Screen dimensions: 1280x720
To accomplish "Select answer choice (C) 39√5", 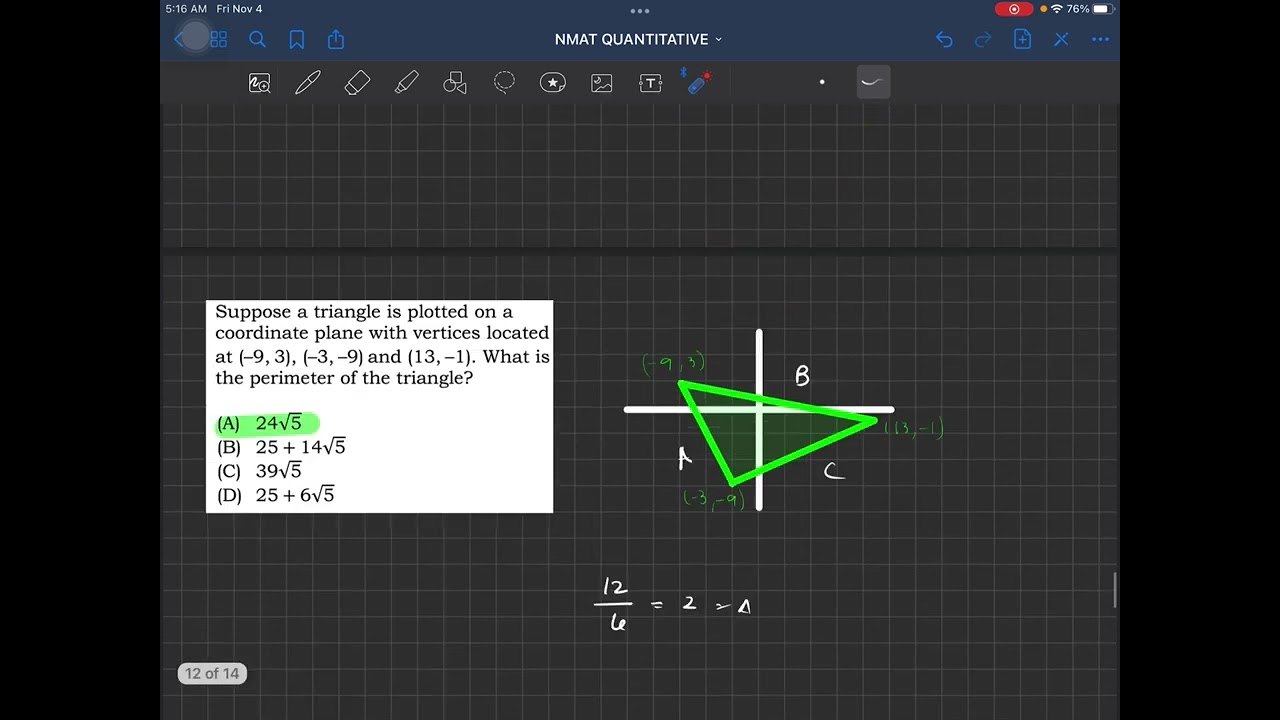I will tap(259, 471).
